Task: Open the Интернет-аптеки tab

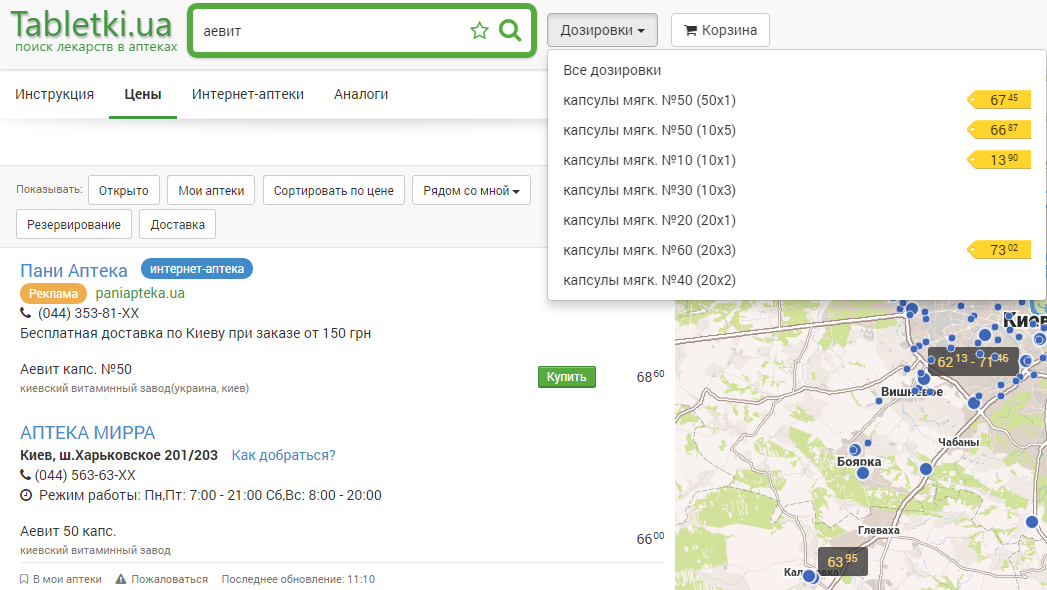Action: point(248,94)
